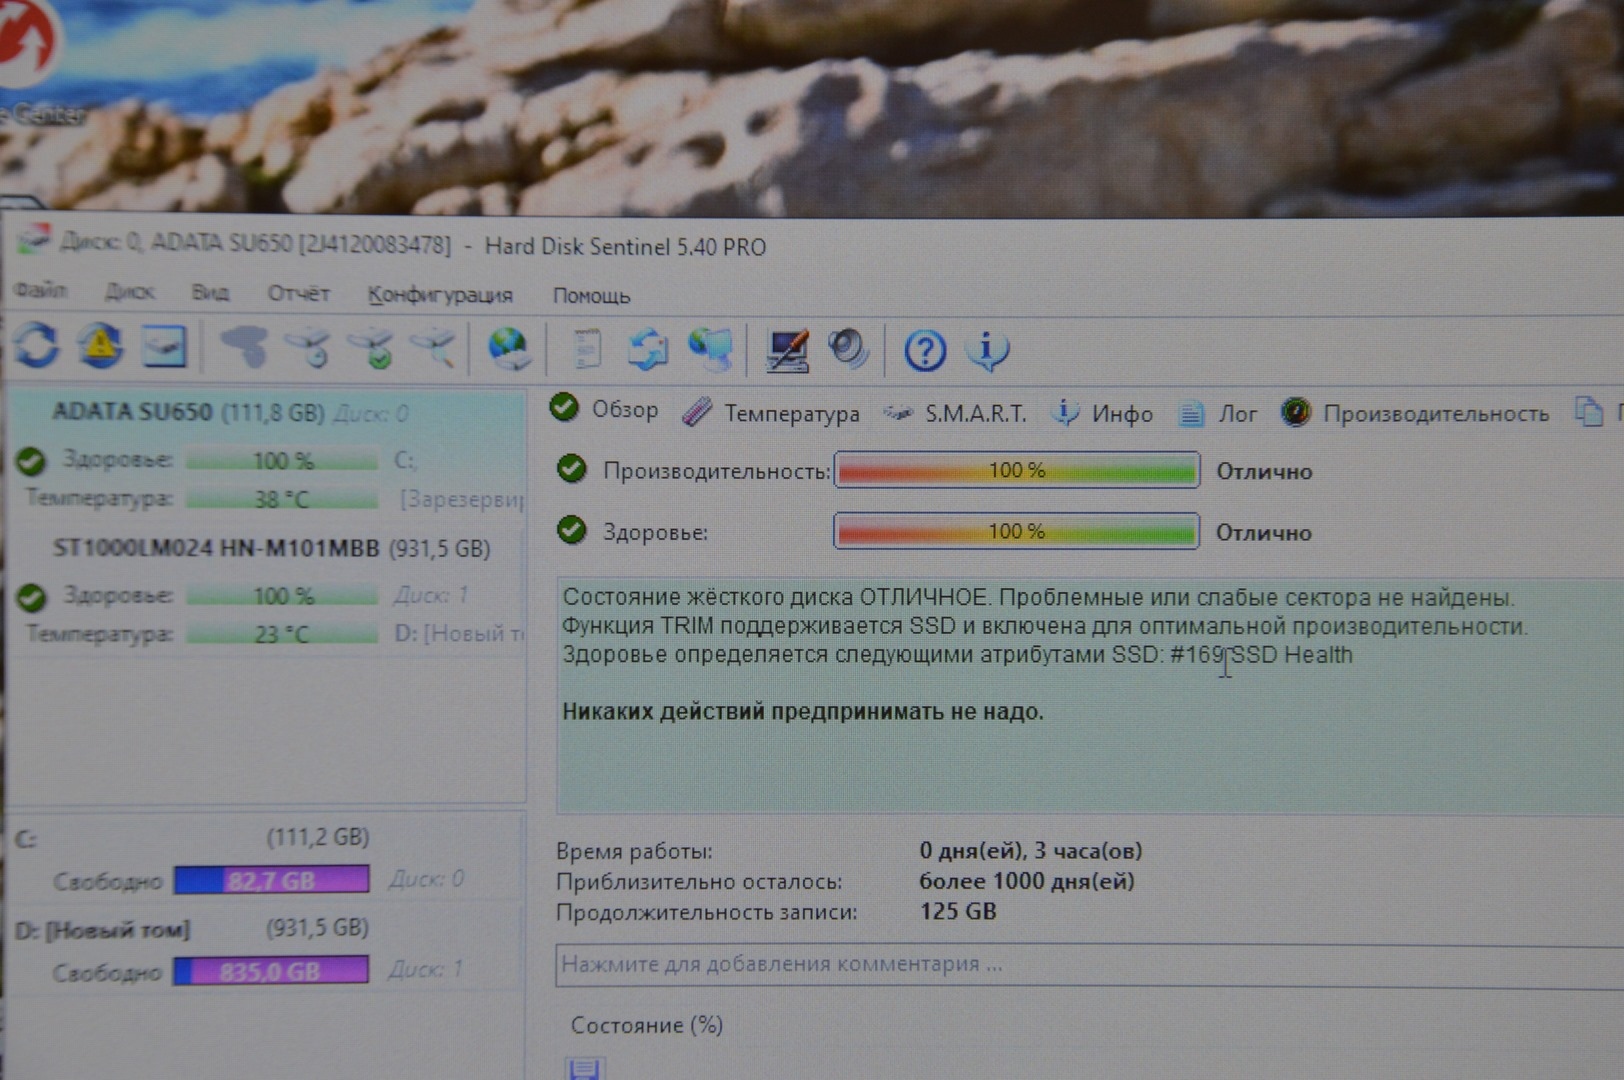Click the blue refresh arrows toolbar icon
This screenshot has height=1080, width=1624.
pyautogui.click(x=37, y=347)
